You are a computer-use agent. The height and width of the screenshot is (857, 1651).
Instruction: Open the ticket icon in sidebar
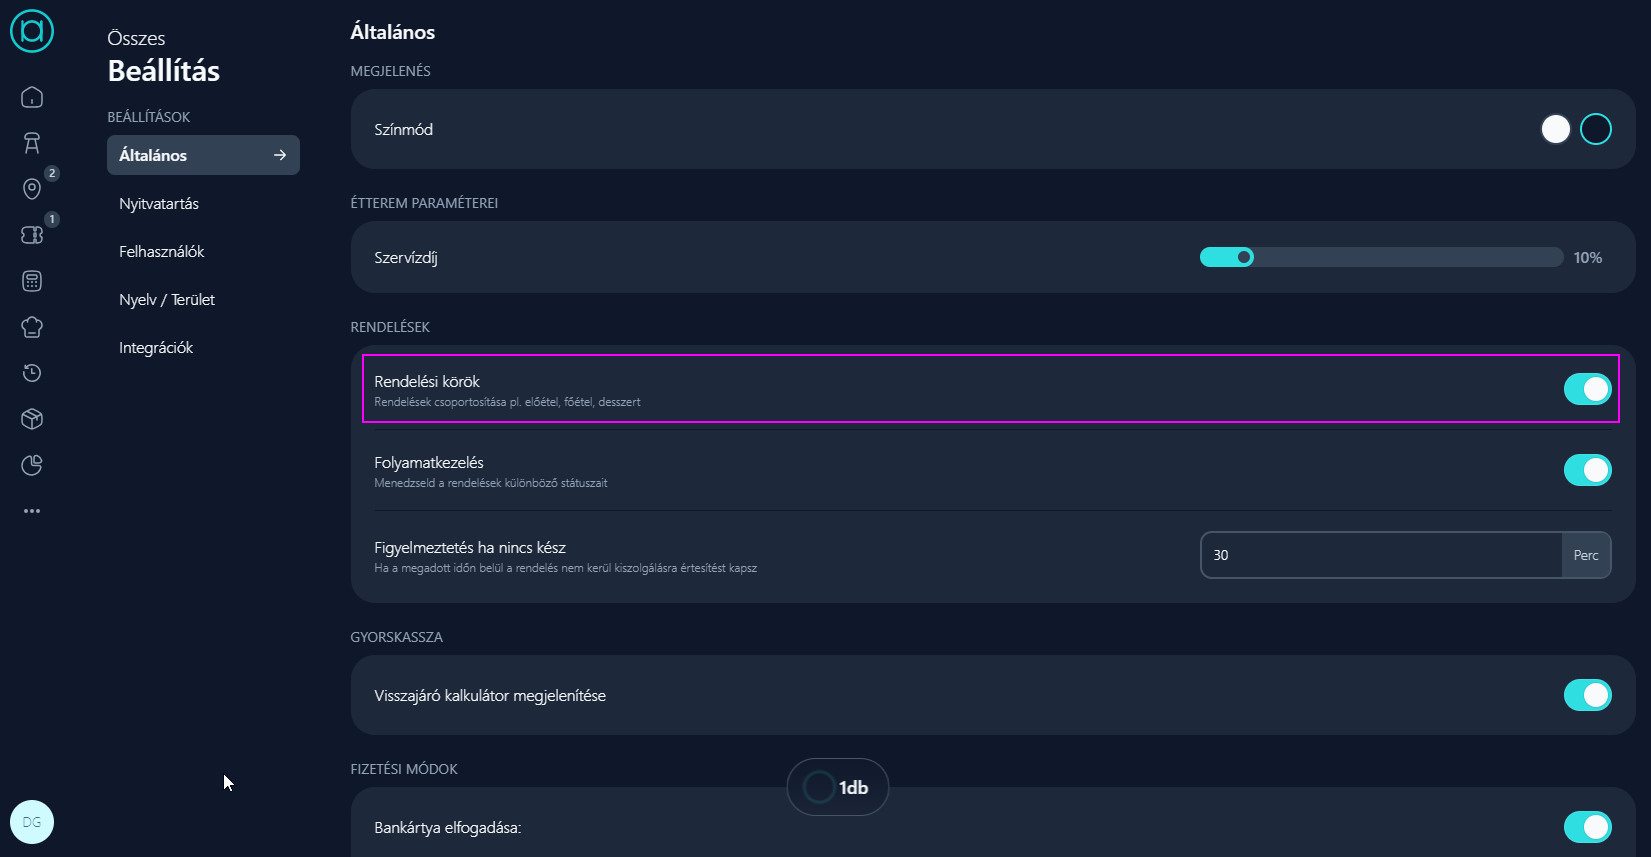pos(32,235)
